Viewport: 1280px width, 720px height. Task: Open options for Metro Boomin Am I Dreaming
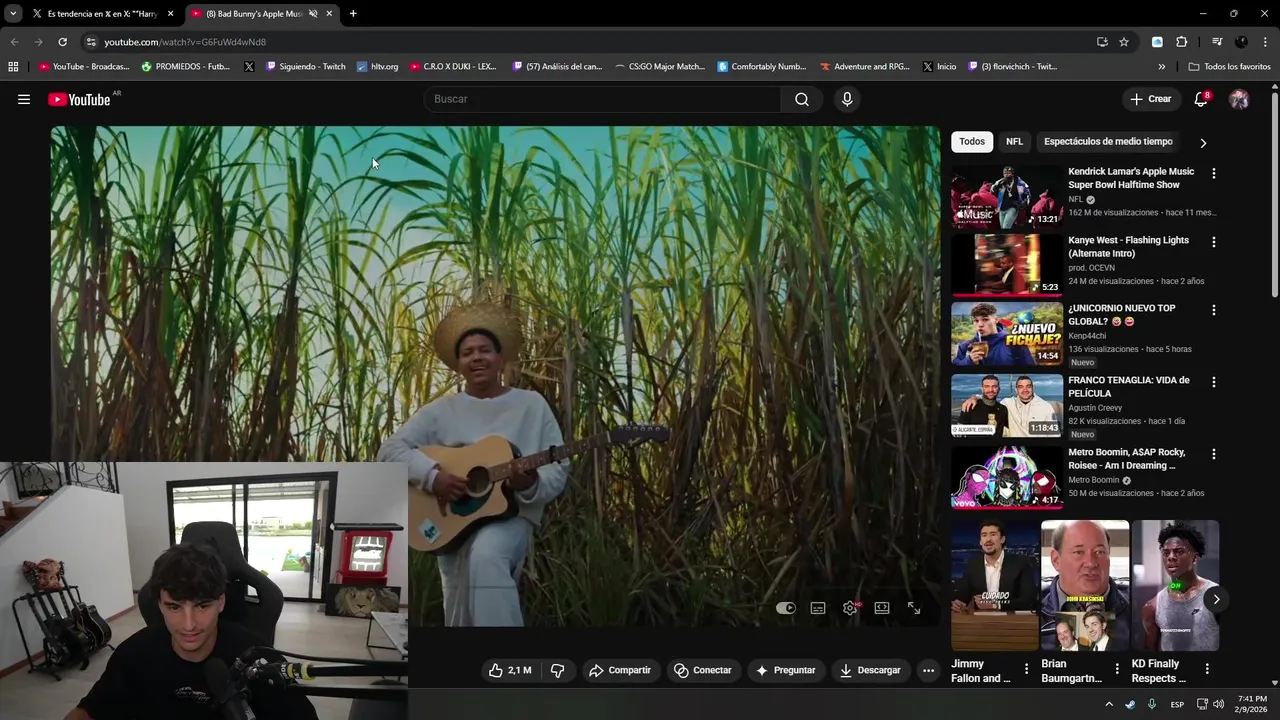1214,454
